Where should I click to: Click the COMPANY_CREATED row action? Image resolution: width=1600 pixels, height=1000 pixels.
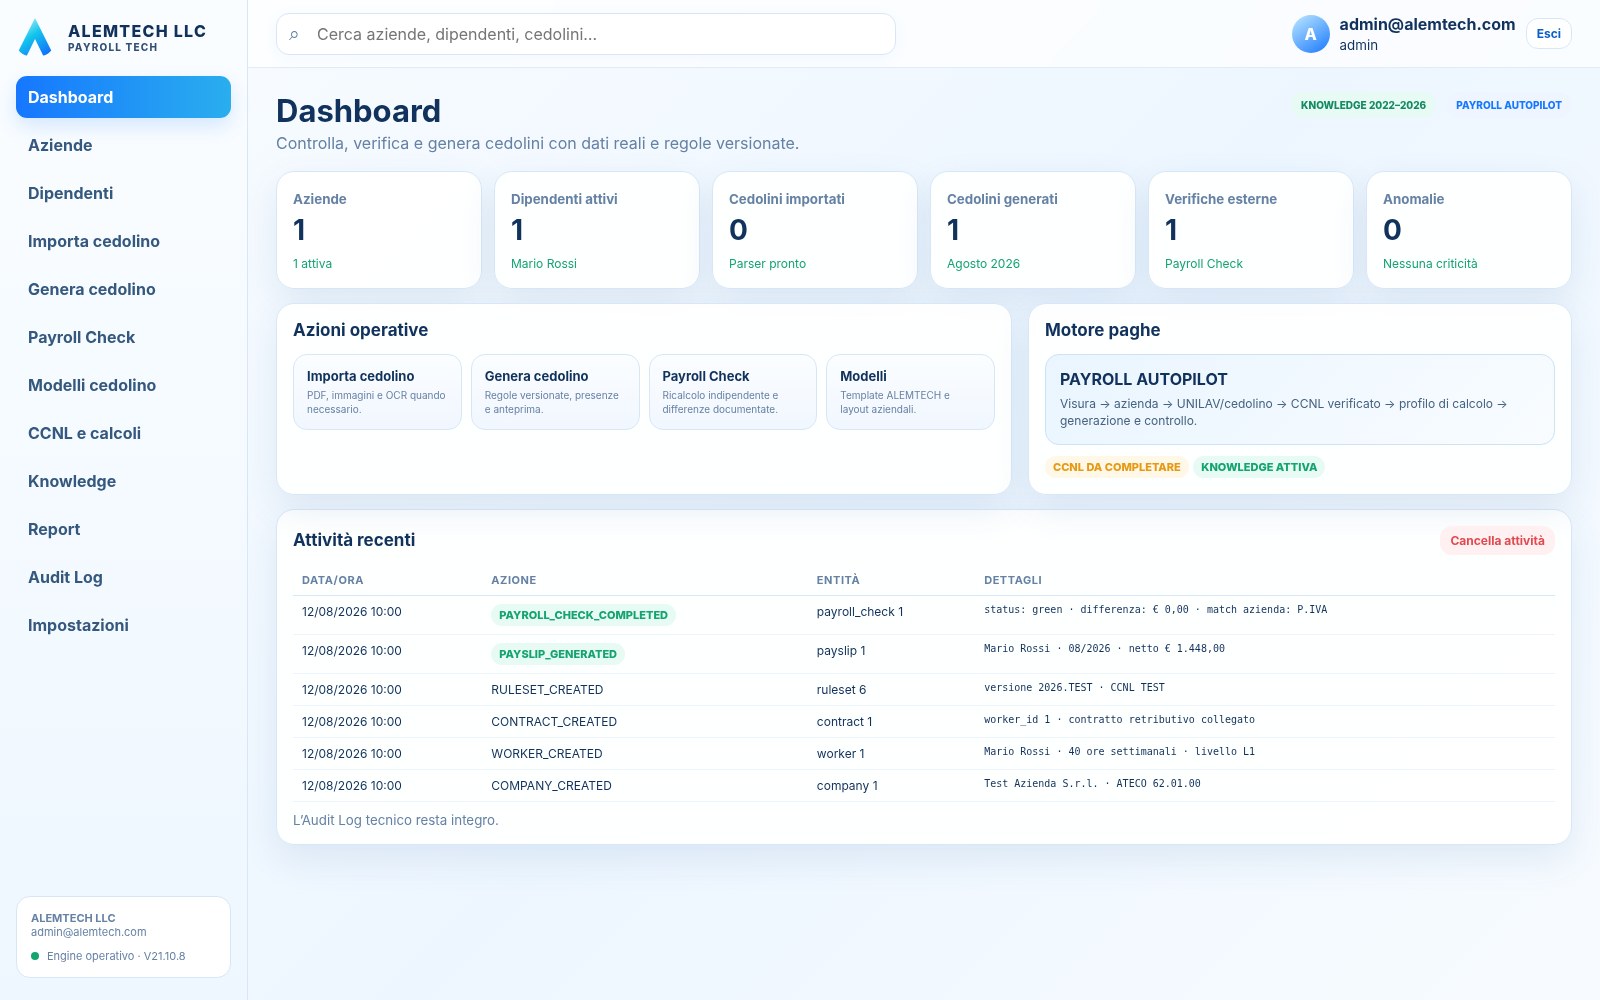(x=551, y=786)
